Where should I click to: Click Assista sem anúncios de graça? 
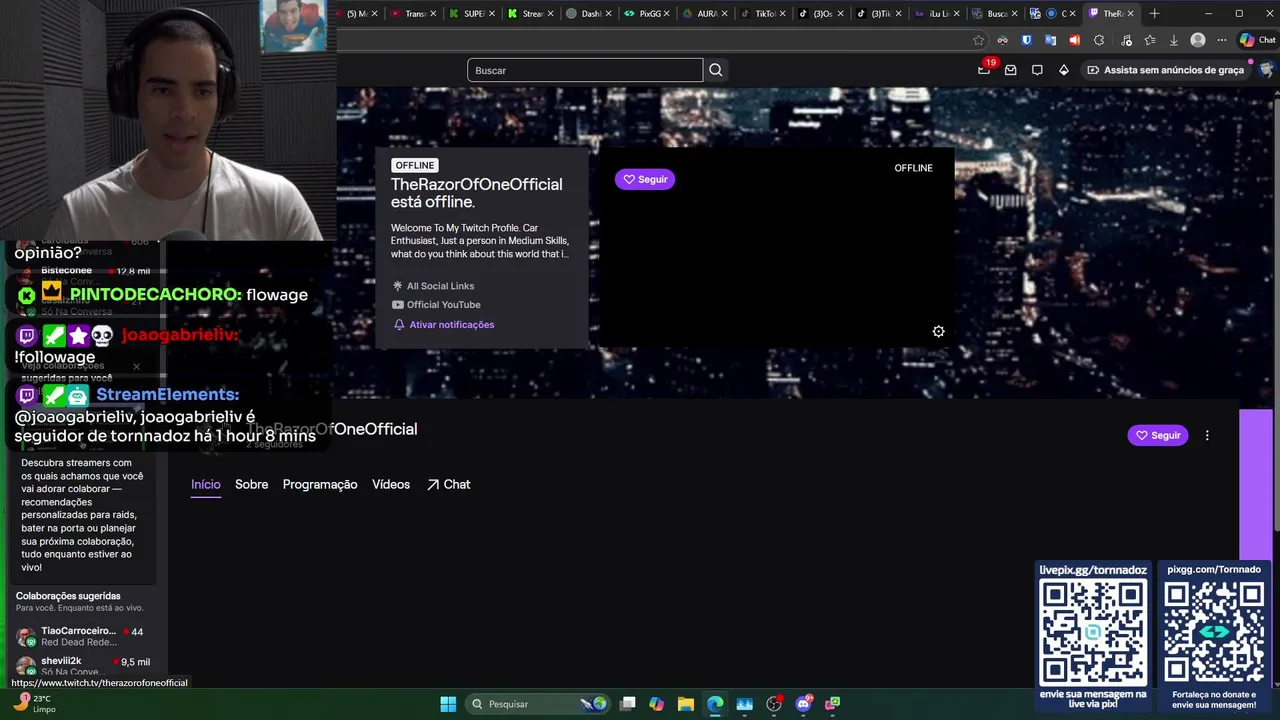tap(1166, 70)
